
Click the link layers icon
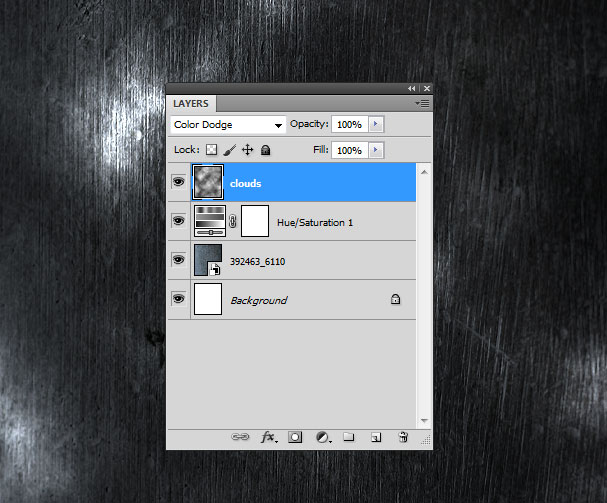coord(240,437)
